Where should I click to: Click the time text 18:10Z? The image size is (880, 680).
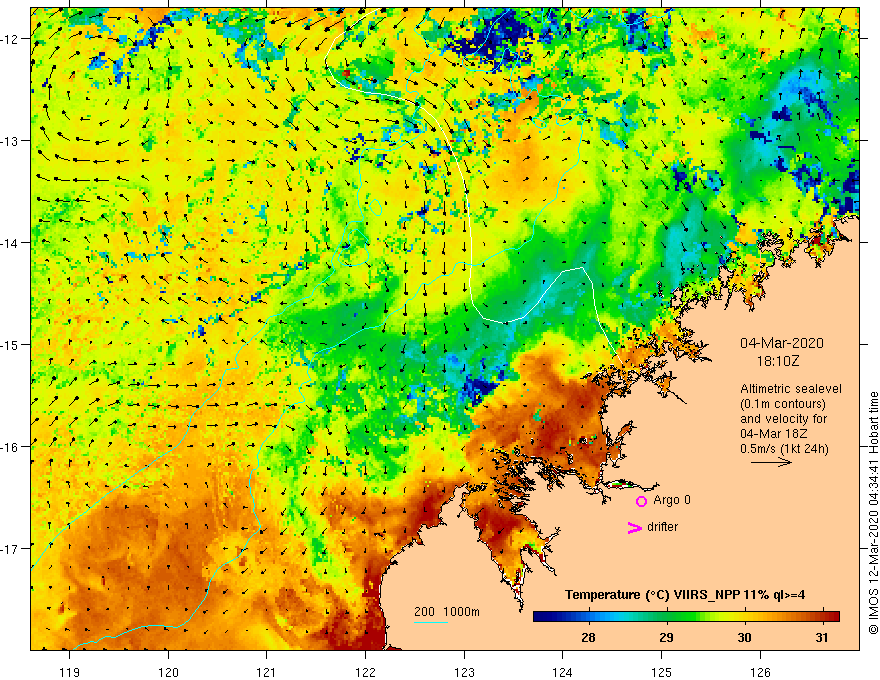(x=778, y=361)
